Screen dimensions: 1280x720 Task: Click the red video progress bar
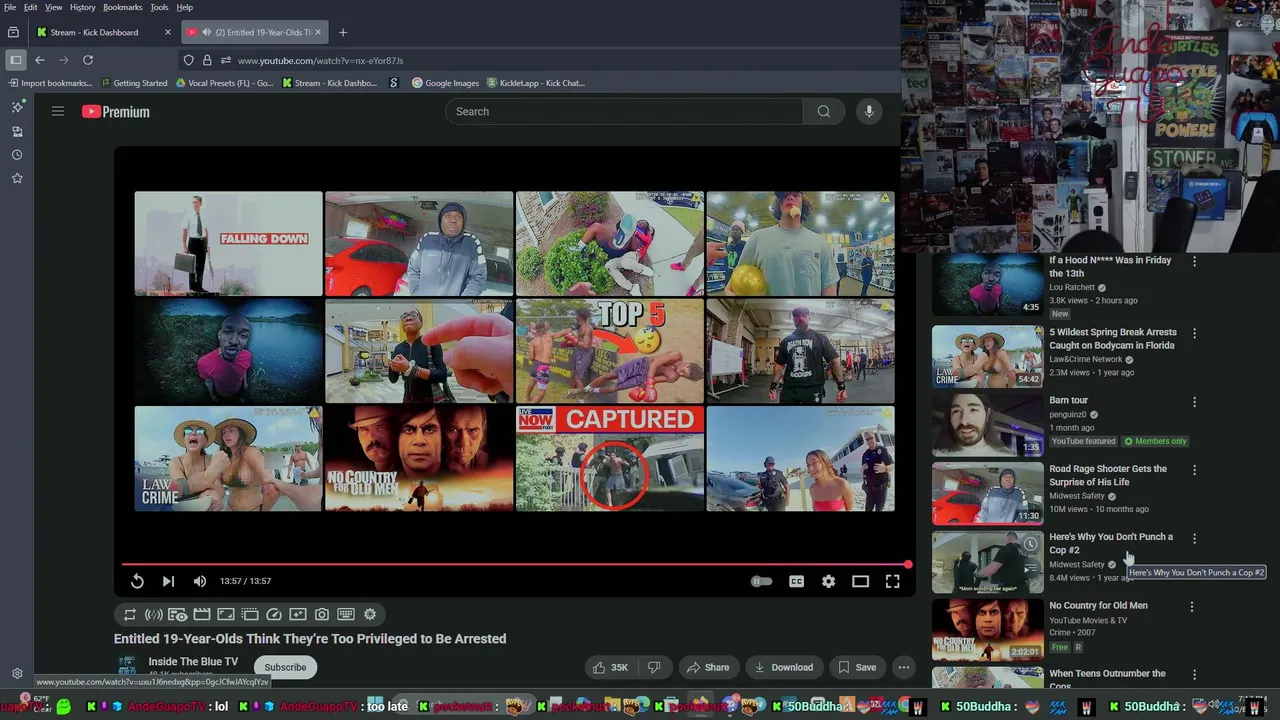tap(515, 565)
